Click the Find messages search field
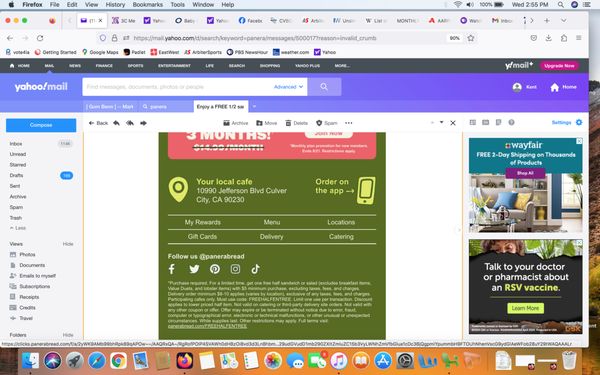This screenshot has height=375, width=600. tap(178, 87)
